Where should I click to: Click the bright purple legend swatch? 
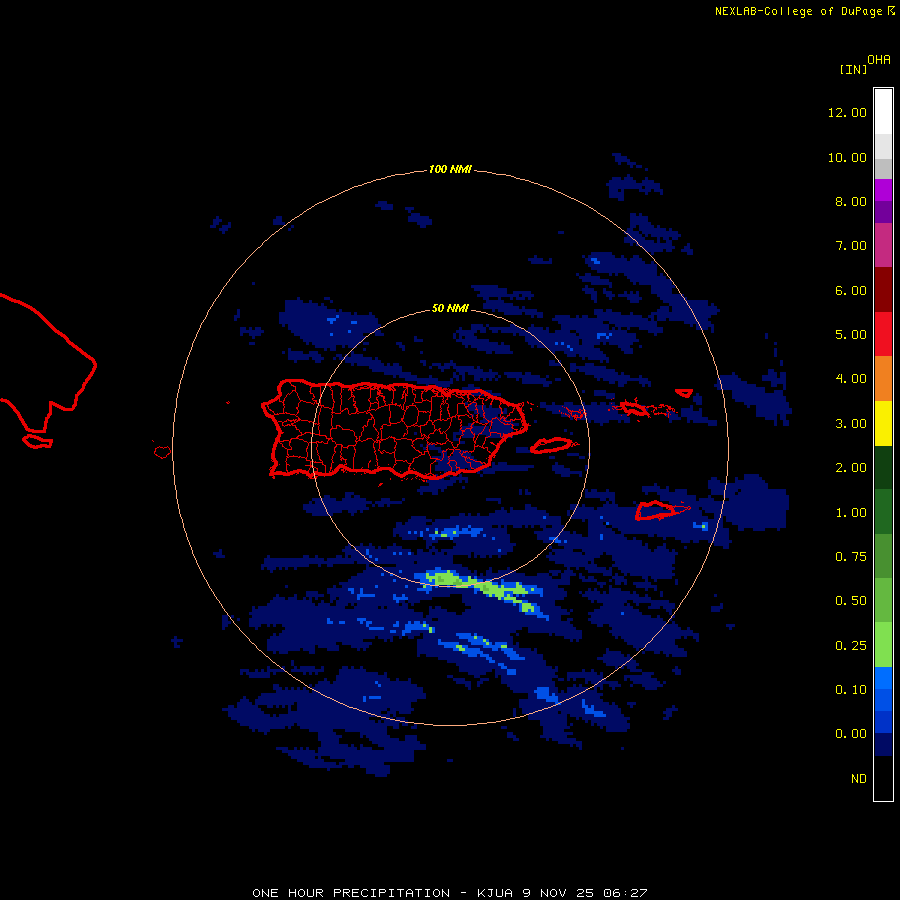point(883,190)
